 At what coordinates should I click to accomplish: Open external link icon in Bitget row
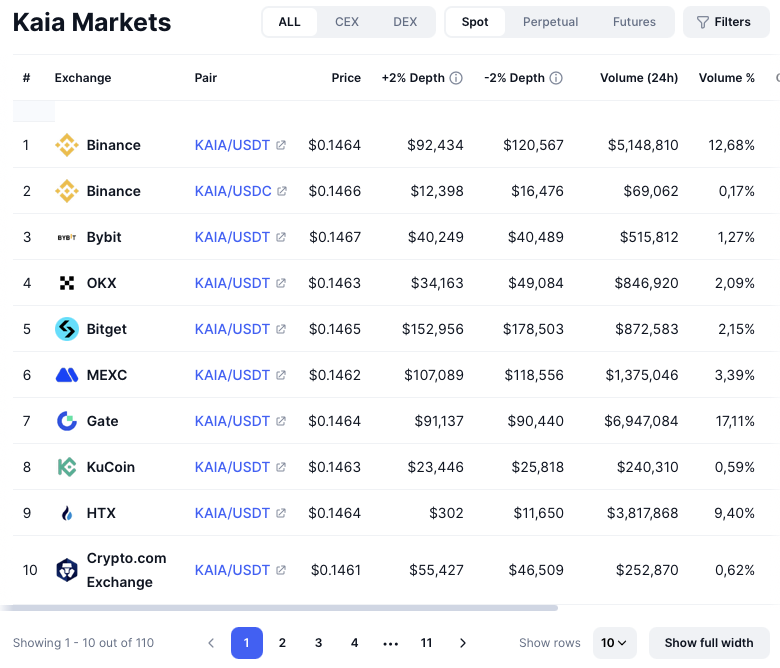coord(281,329)
